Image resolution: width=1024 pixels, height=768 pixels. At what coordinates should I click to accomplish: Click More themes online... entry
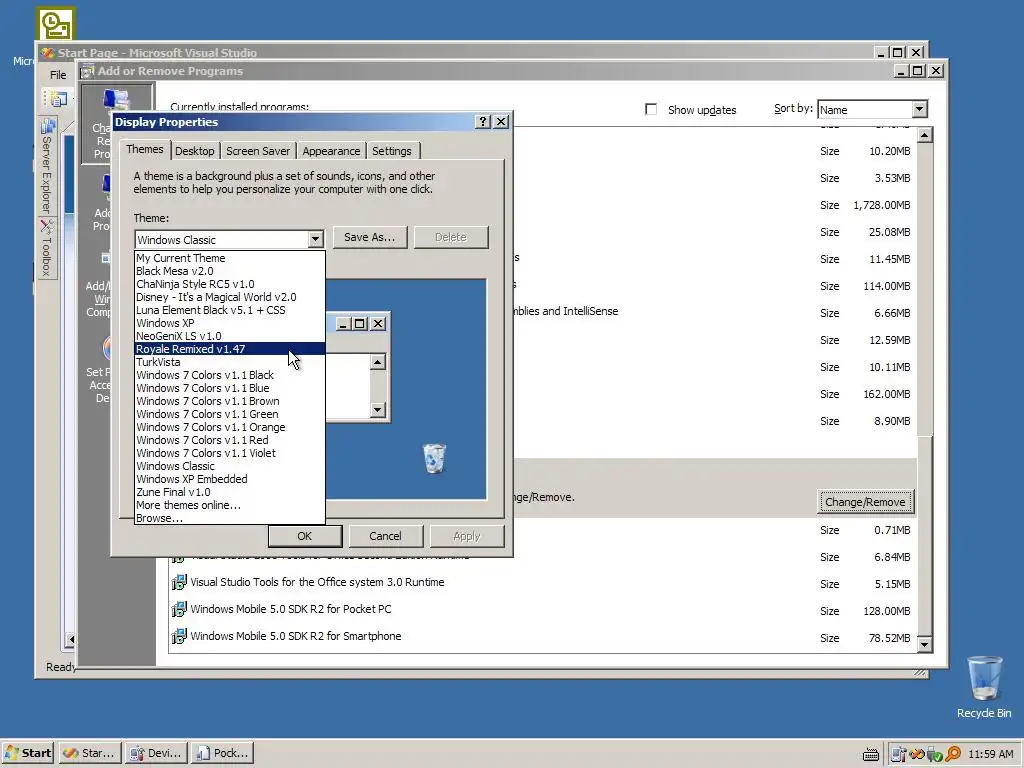tap(229, 505)
